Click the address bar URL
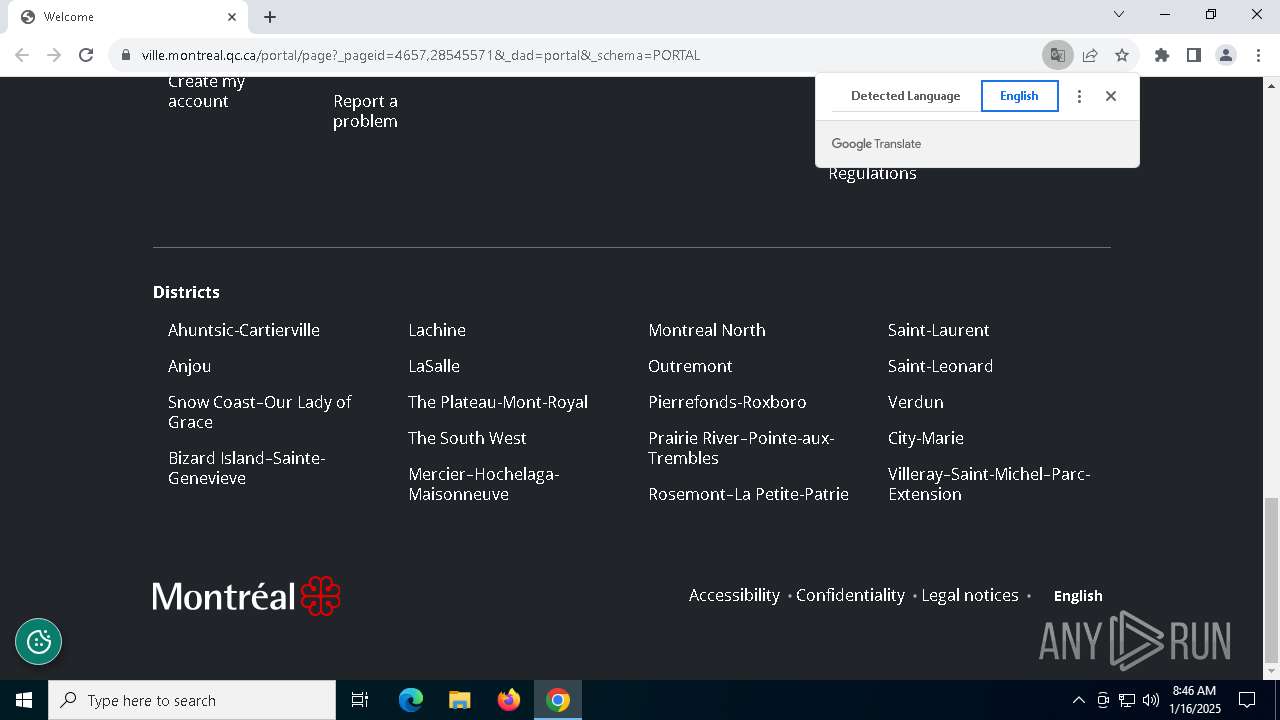 click(420, 55)
